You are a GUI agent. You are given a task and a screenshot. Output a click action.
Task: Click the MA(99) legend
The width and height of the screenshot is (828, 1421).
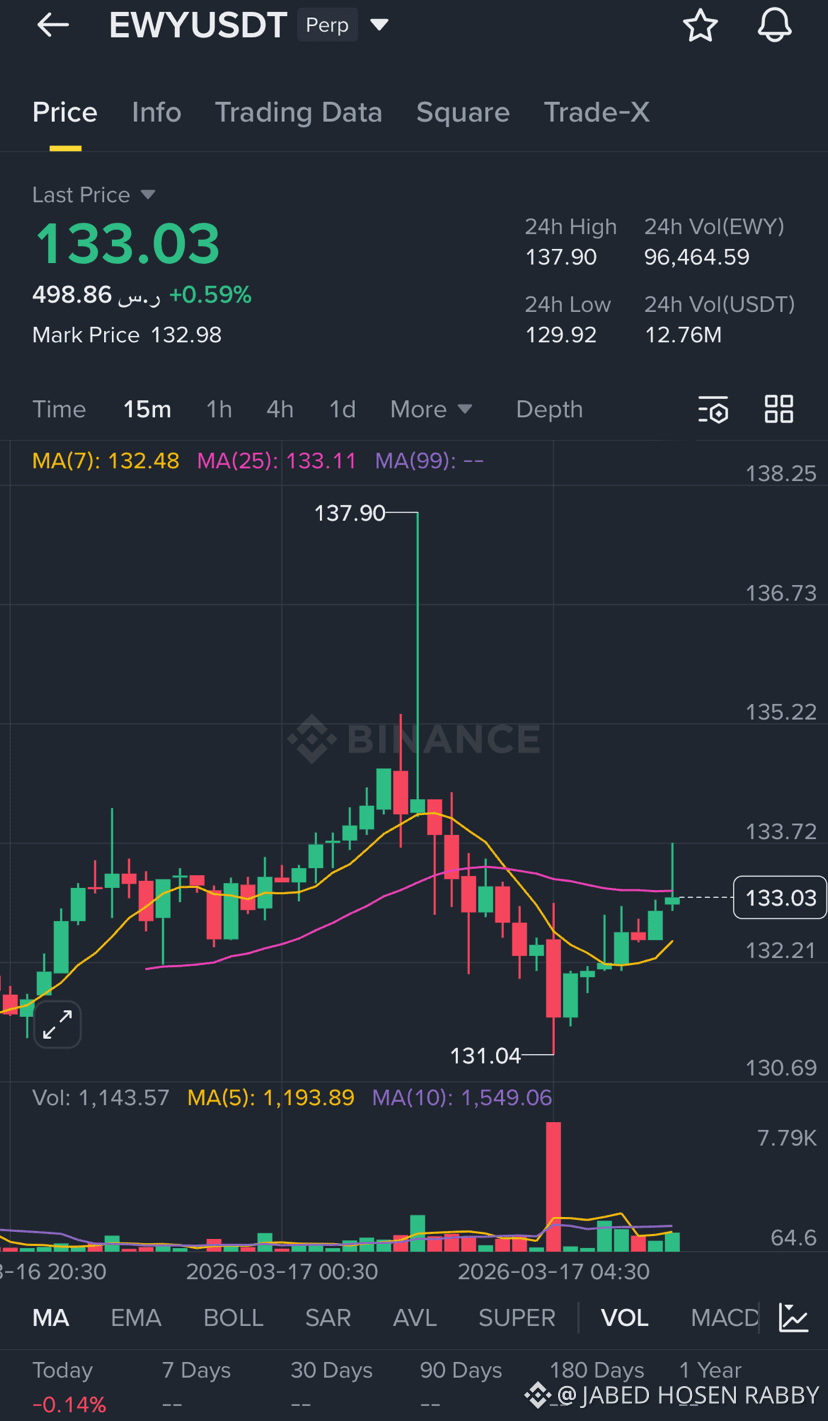pyautogui.click(x=429, y=461)
